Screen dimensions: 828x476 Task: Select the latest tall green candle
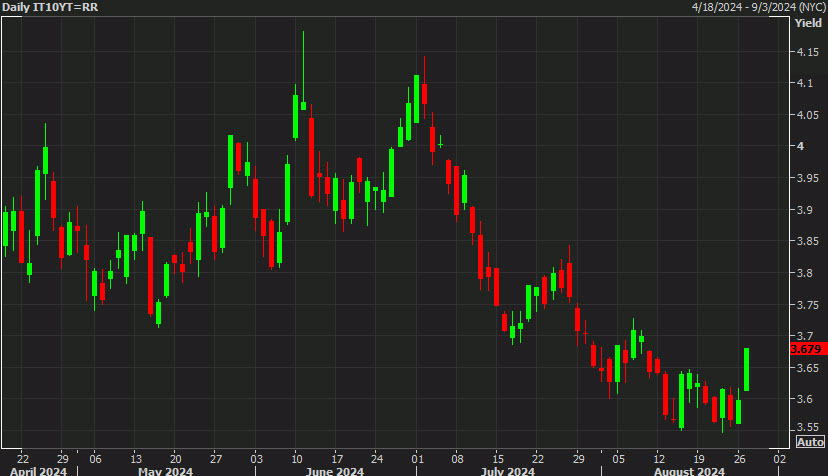click(x=746, y=369)
